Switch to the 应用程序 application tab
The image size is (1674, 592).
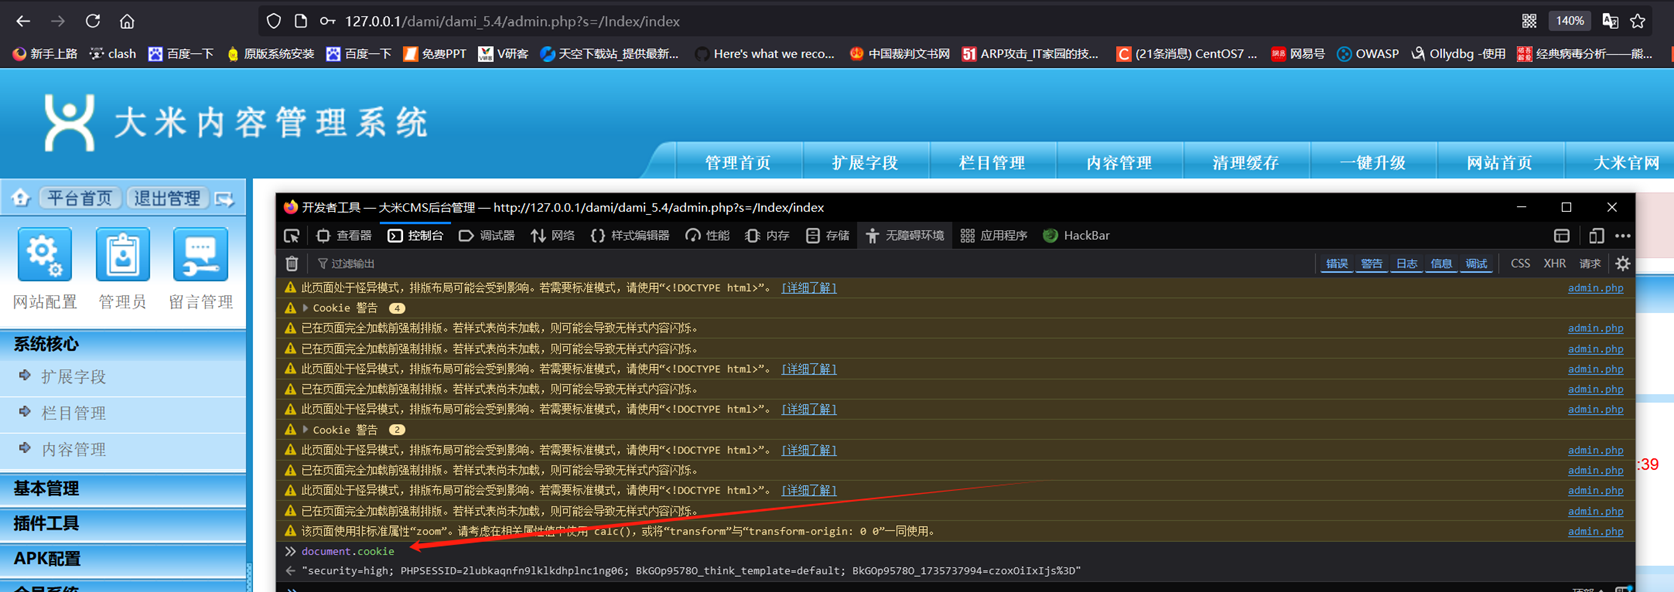tap(994, 236)
